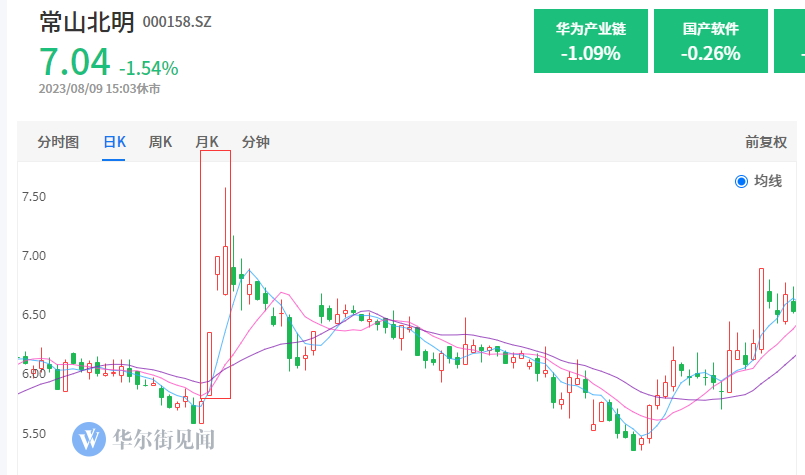Screen dimensions: 805x475
Task: Open the 华为产业链 sector card
Action: (590, 41)
